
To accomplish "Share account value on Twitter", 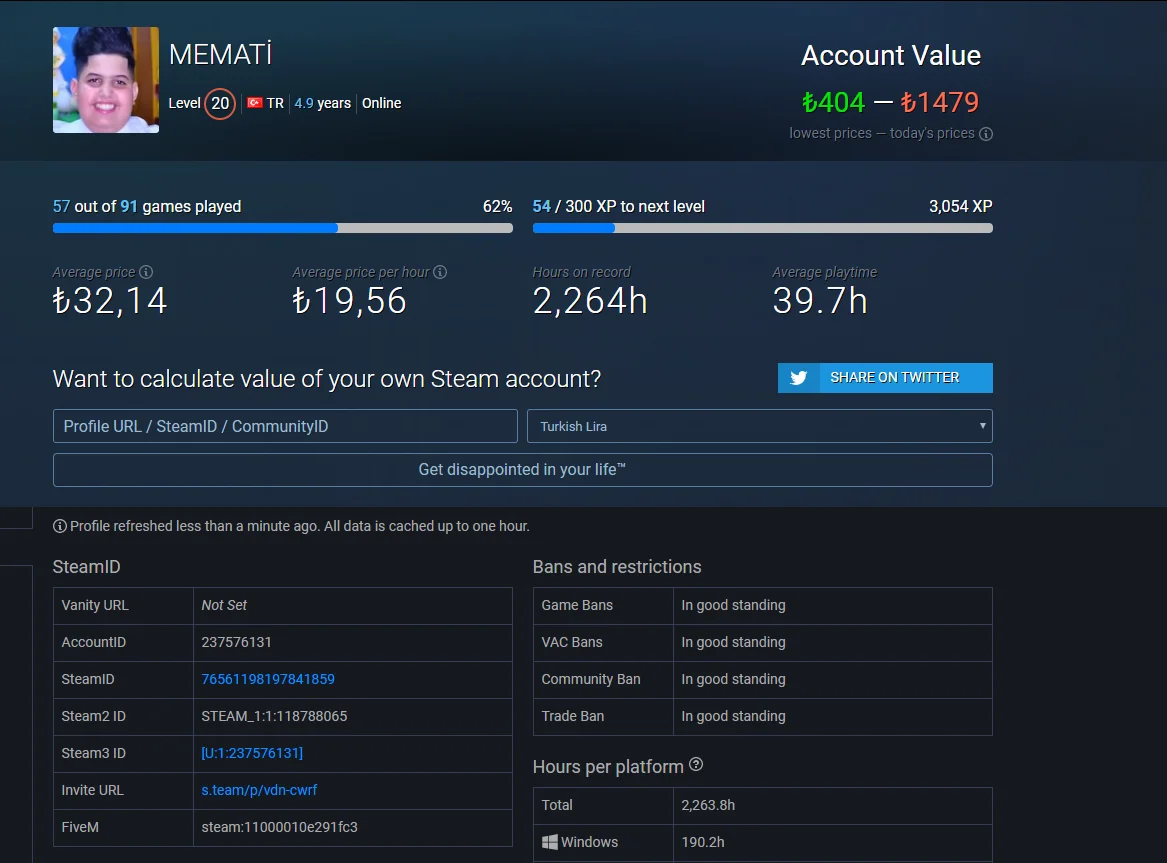I will point(885,378).
